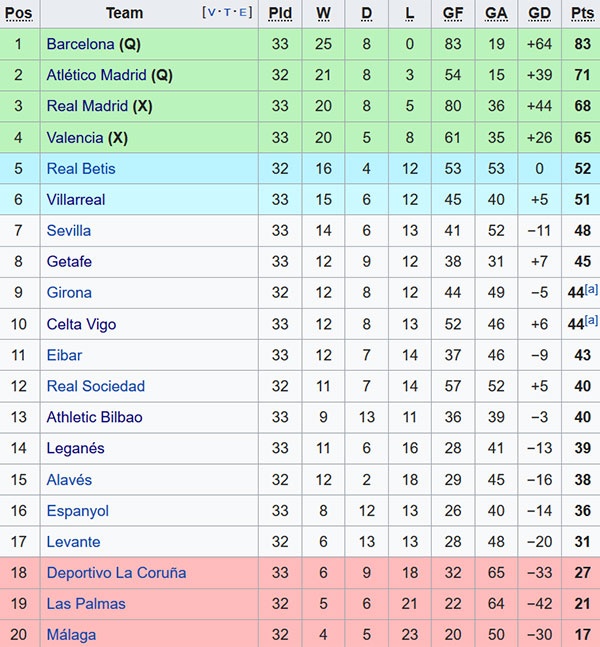Click the V (view template) link
The image size is (600, 647).
point(211,13)
